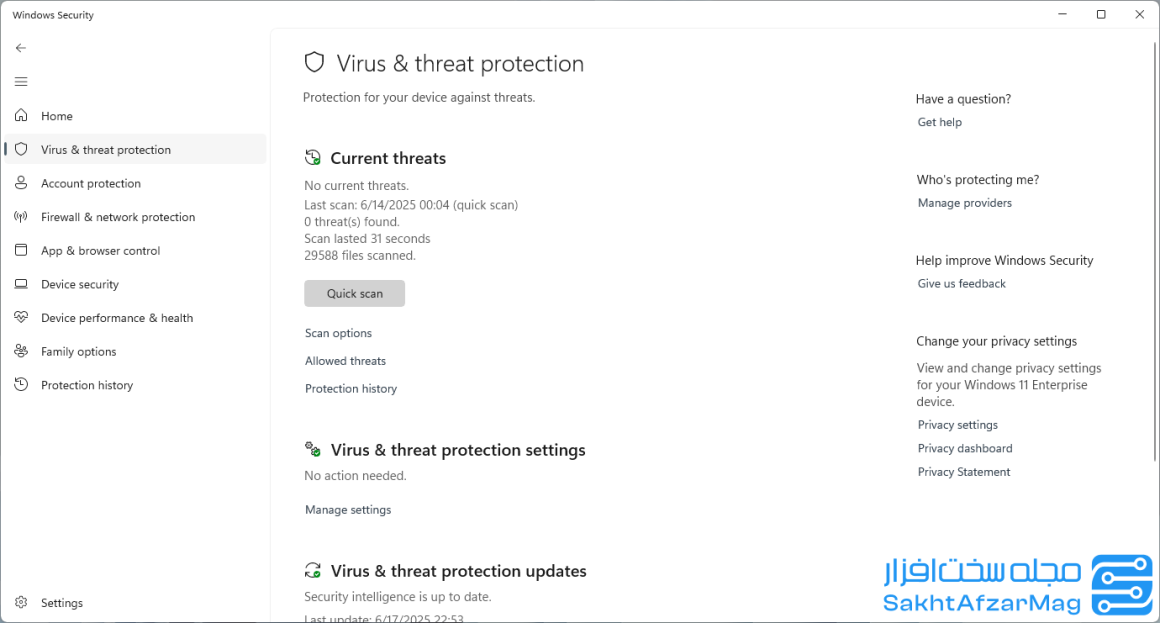Open the App & browser control icon
Image resolution: width=1160 pixels, height=623 pixels.
(x=21, y=250)
